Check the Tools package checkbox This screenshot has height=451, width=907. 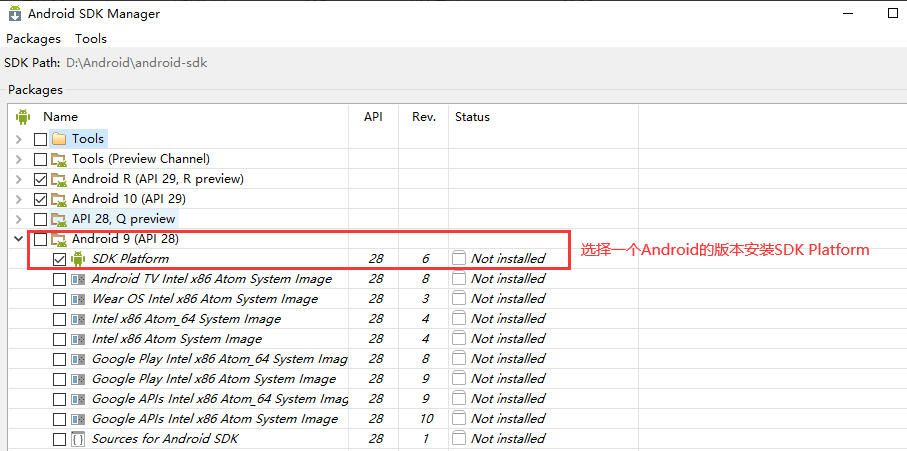pos(40,139)
